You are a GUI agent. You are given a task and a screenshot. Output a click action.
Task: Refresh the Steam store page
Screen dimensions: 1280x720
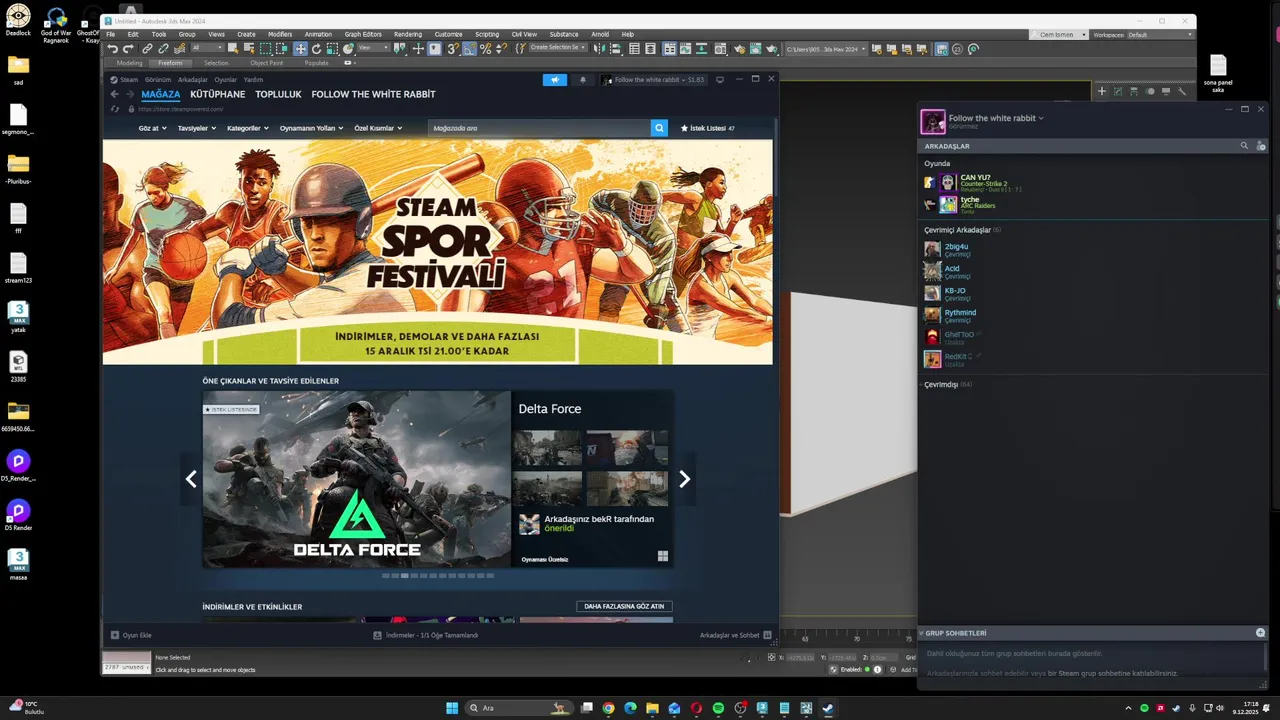click(x=115, y=109)
